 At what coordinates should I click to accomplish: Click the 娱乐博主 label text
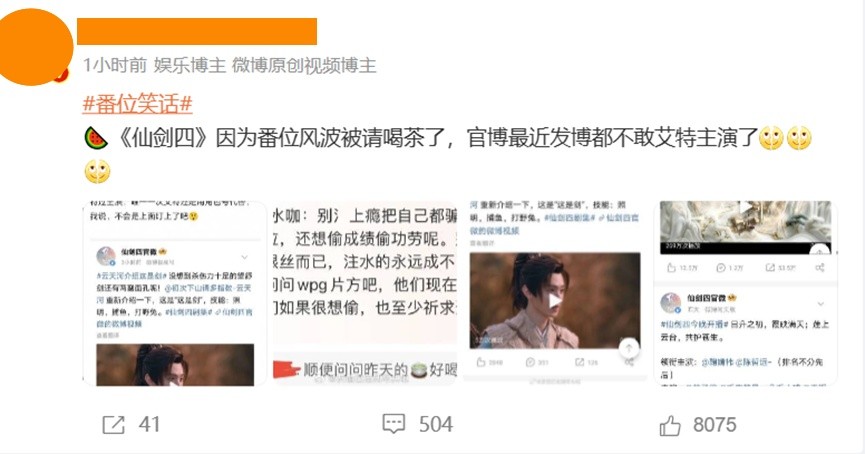point(190,65)
